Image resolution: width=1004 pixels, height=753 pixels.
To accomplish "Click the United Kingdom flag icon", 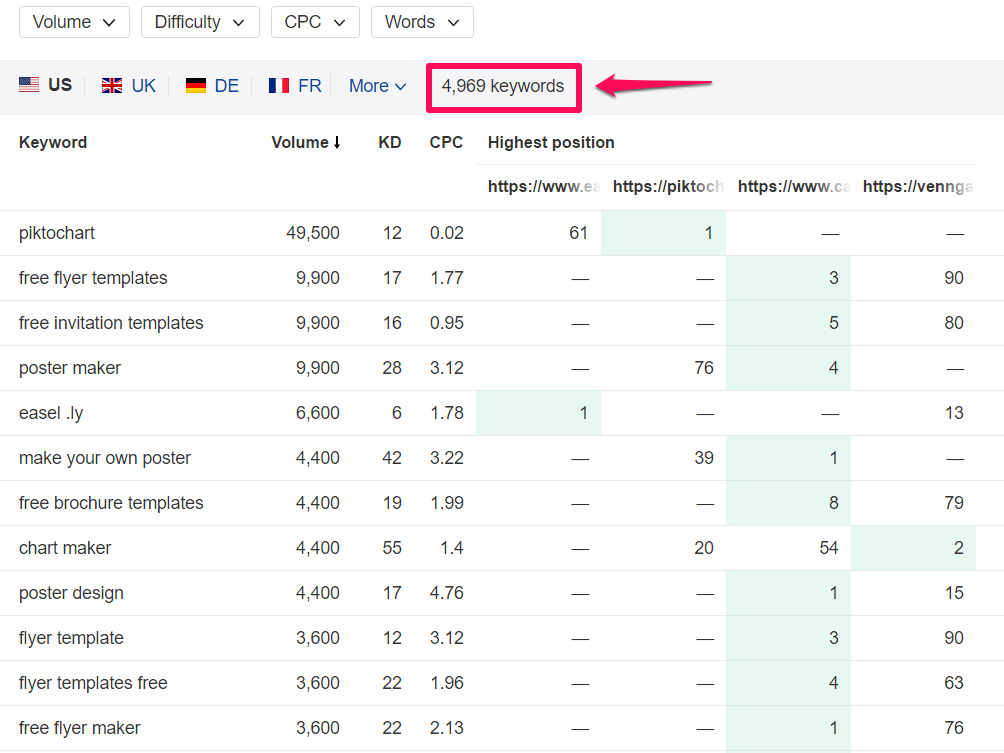I will tap(112, 85).
